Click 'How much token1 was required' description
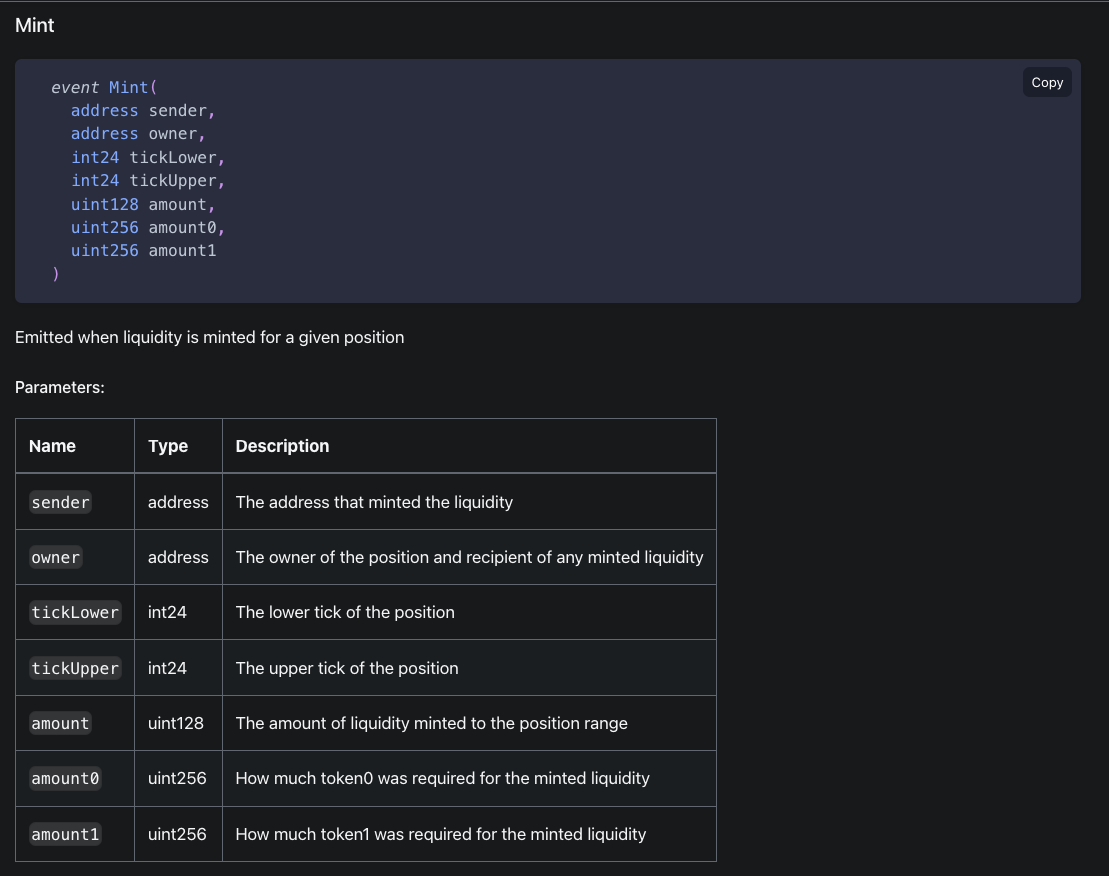Image resolution: width=1109 pixels, height=876 pixels. click(441, 834)
